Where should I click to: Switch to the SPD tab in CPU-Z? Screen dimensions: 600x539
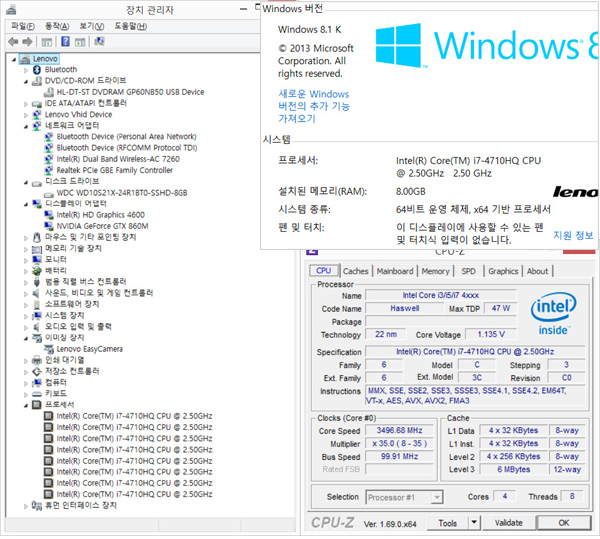(468, 272)
